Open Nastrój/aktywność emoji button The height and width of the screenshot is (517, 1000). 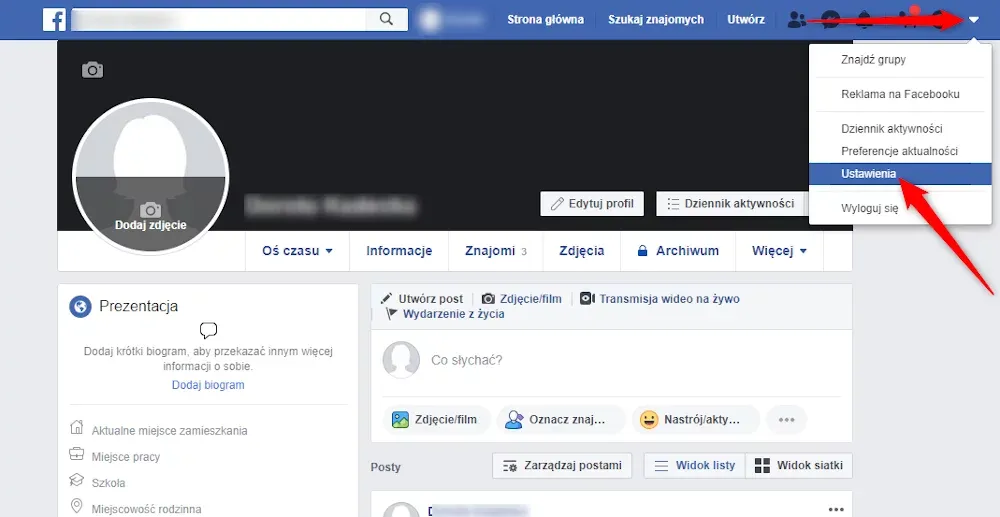click(695, 420)
